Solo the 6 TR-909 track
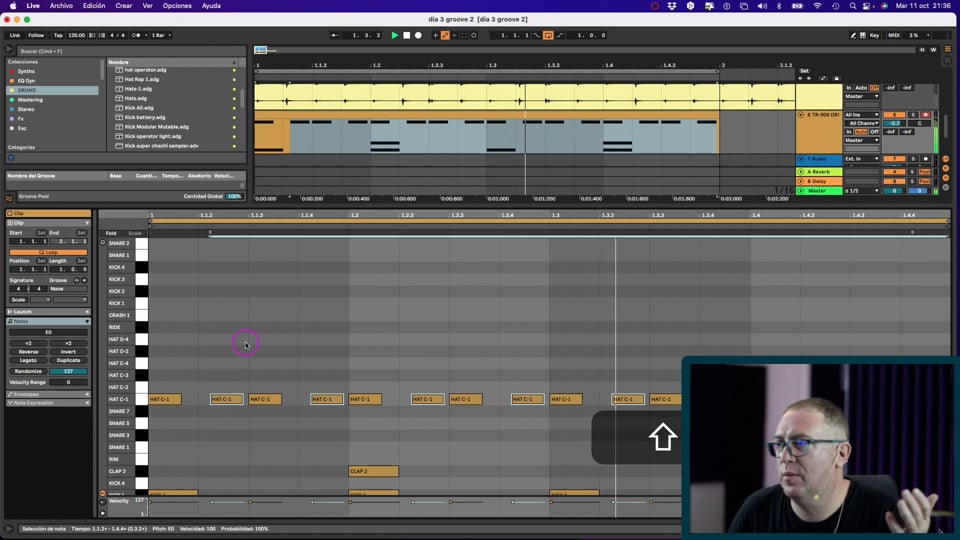 point(913,115)
